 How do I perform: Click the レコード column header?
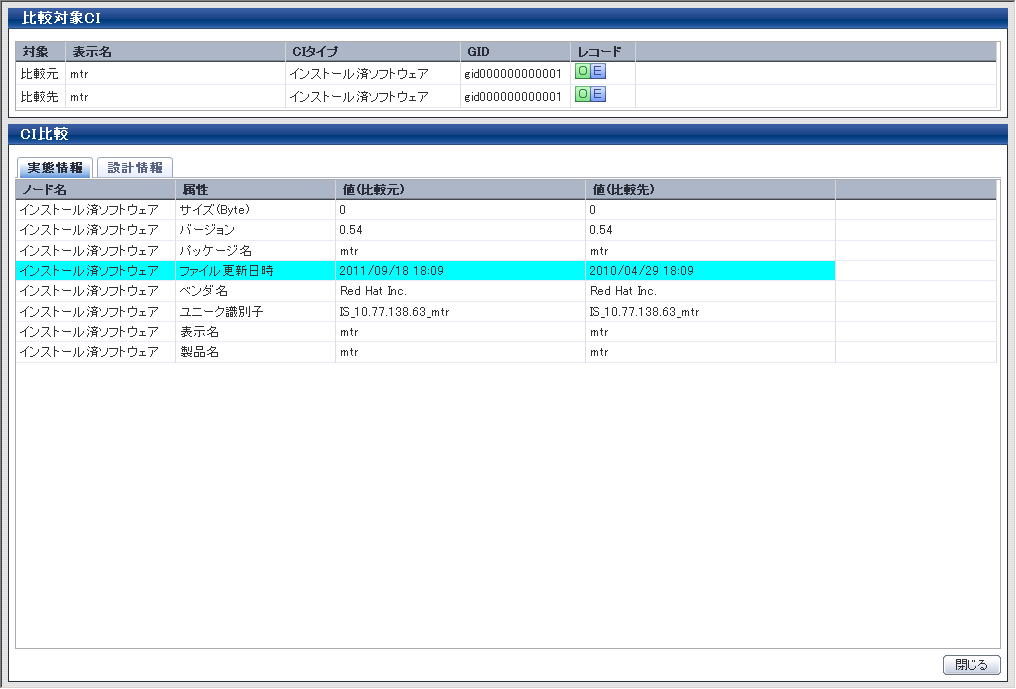(602, 51)
